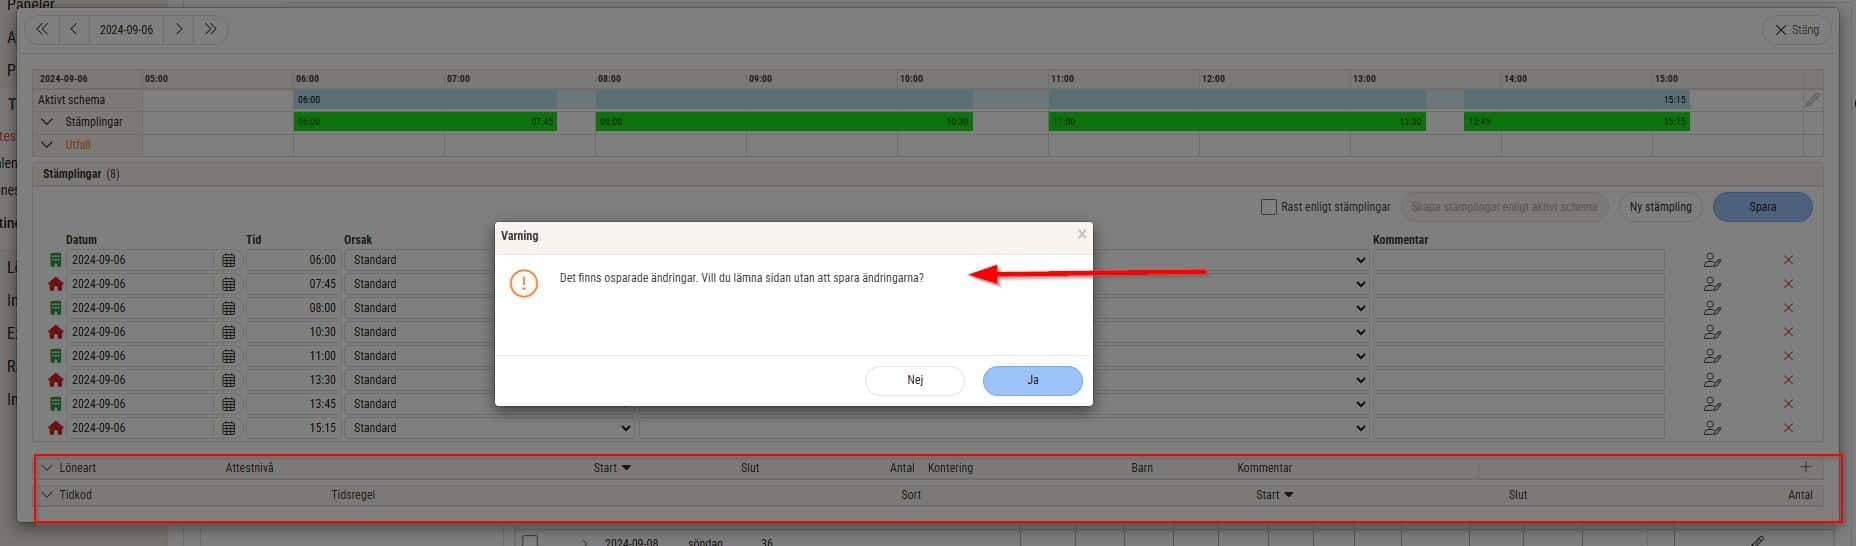
Task: Click user-edit icon on 06:00 row
Action: 1712,260
